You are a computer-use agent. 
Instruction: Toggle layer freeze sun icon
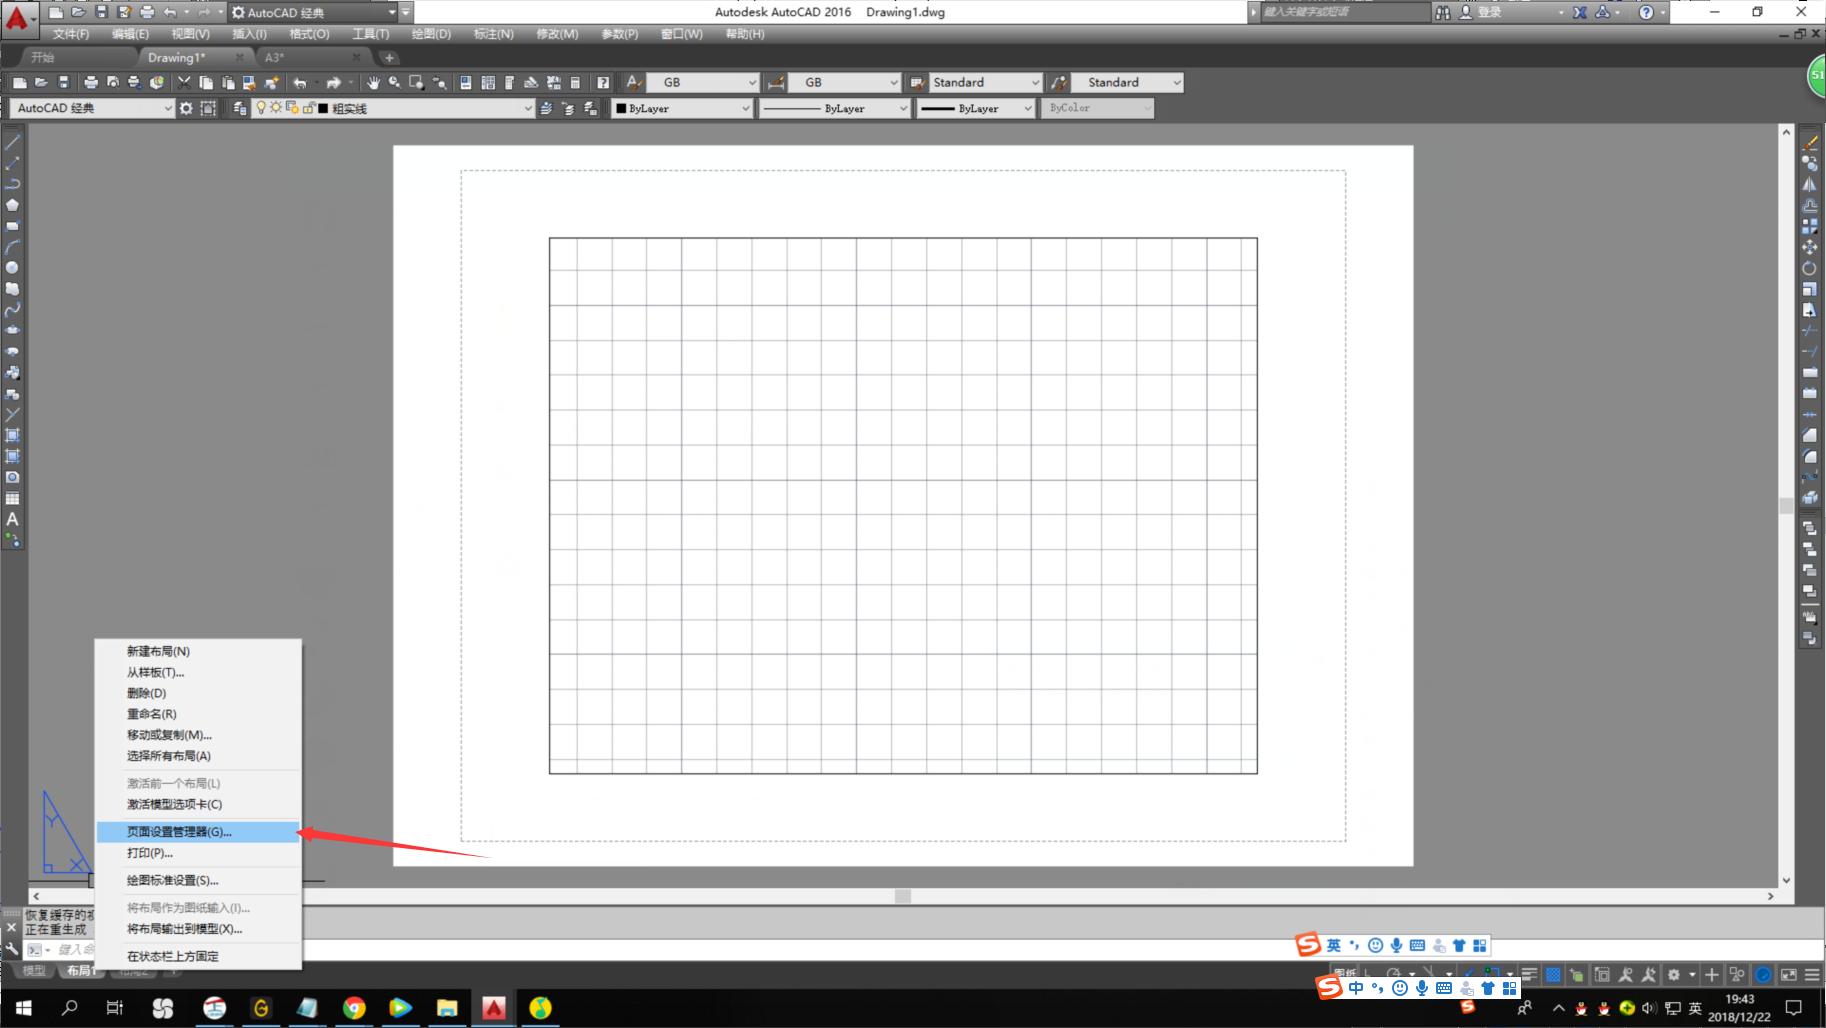276,108
